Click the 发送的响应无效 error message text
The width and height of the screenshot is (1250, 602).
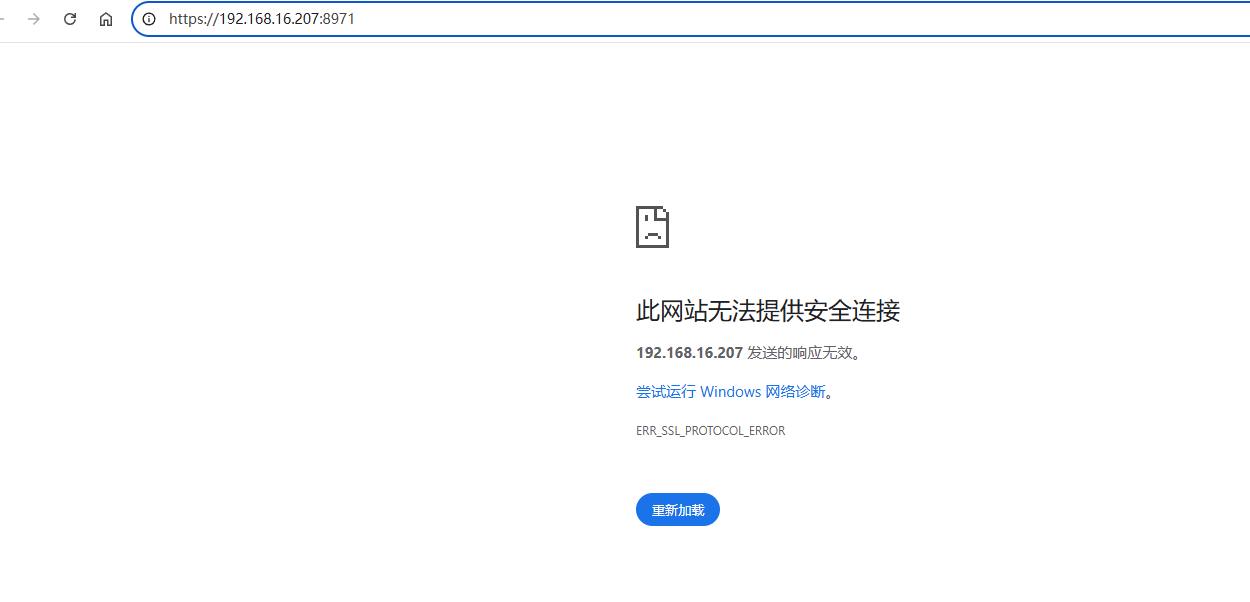click(800, 352)
